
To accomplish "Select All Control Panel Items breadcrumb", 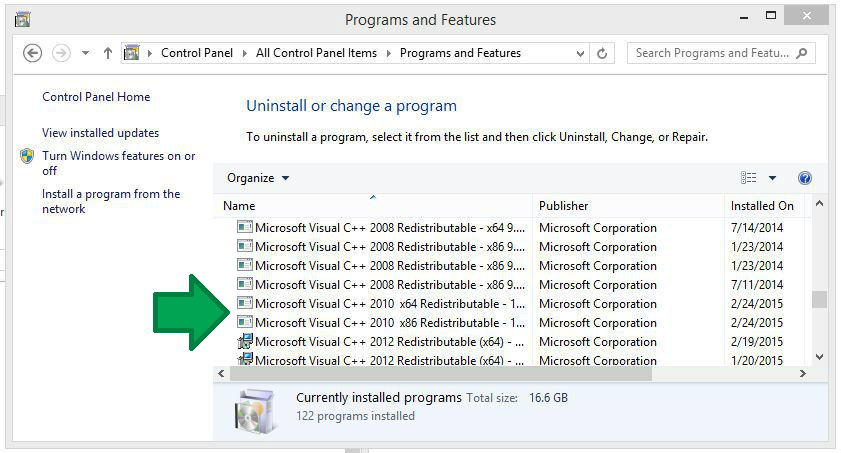I will tap(316, 53).
